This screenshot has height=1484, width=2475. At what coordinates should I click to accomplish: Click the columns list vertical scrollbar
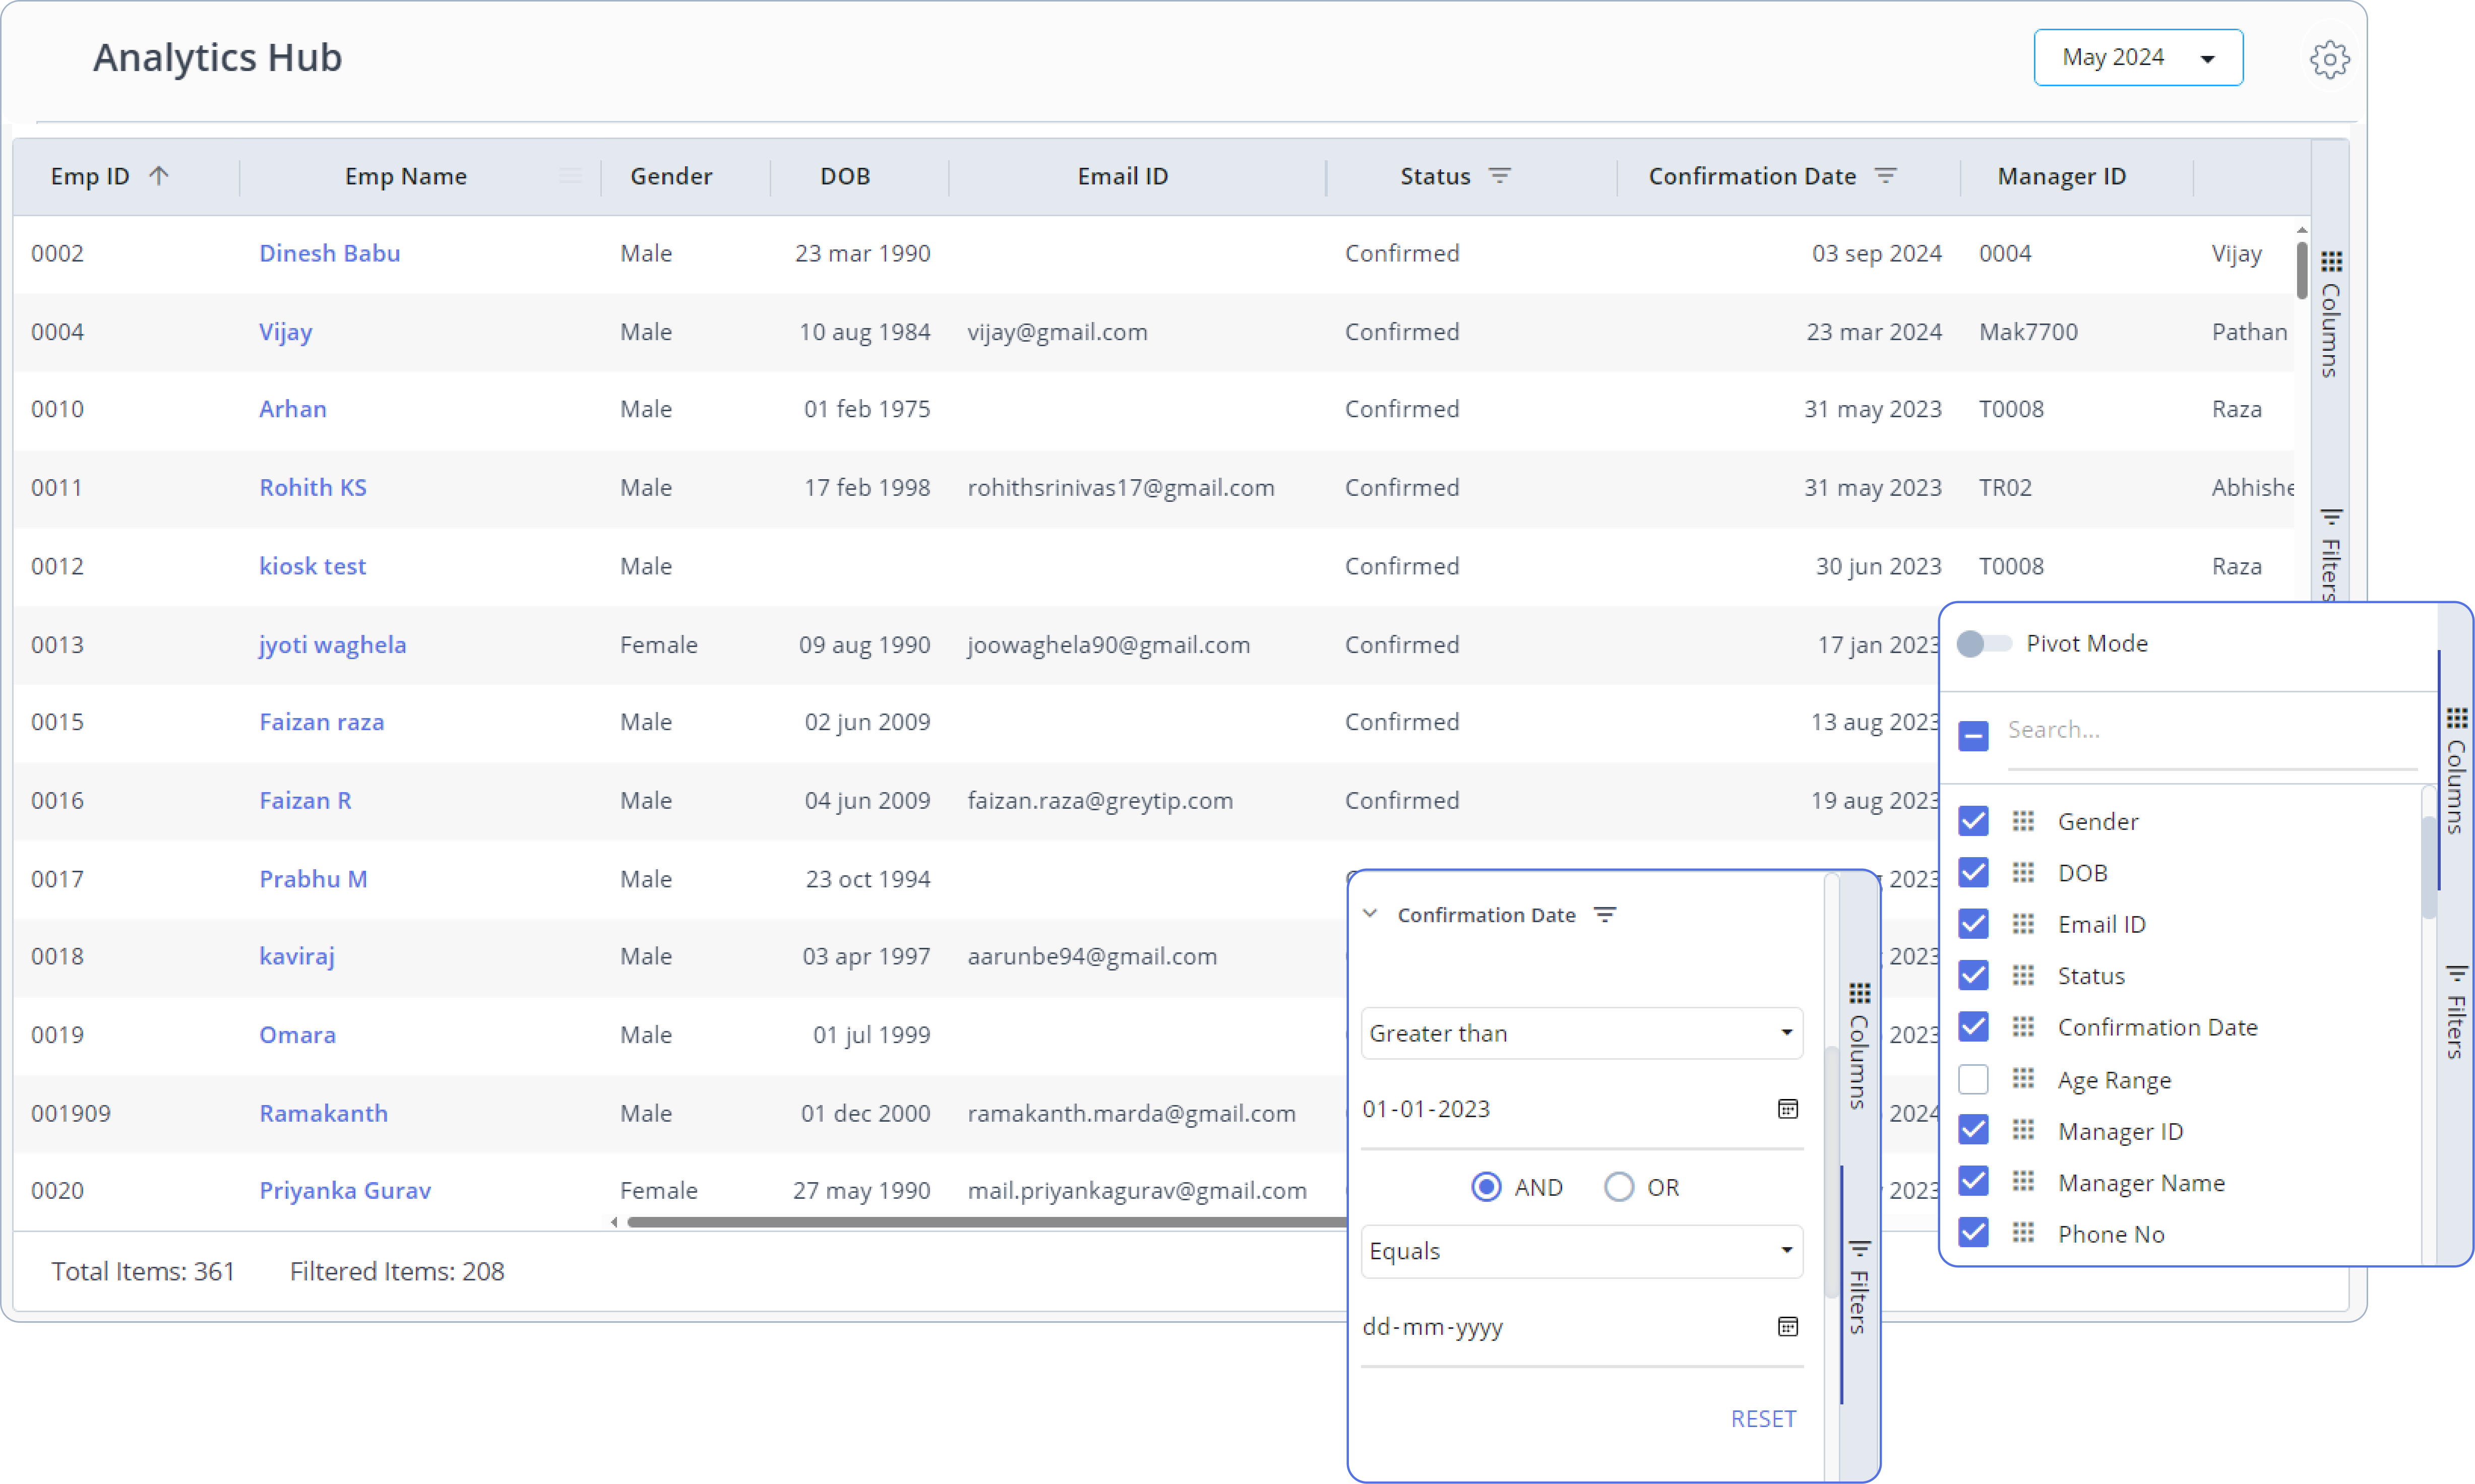pyautogui.click(x=2428, y=868)
